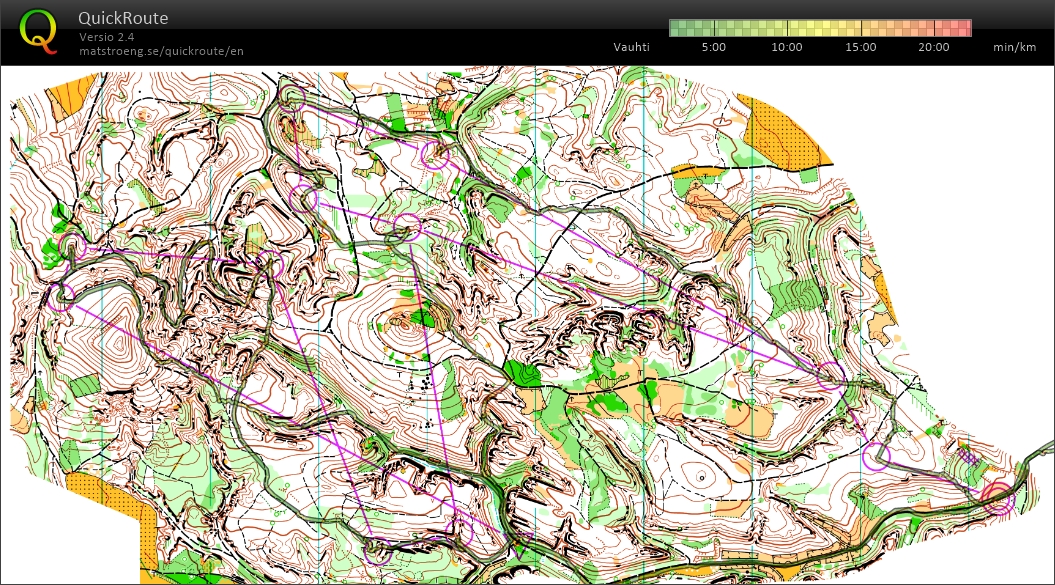Click the purple hatched area beside the finish
Image resolution: width=1055 pixels, height=585 pixels.
(x=968, y=457)
